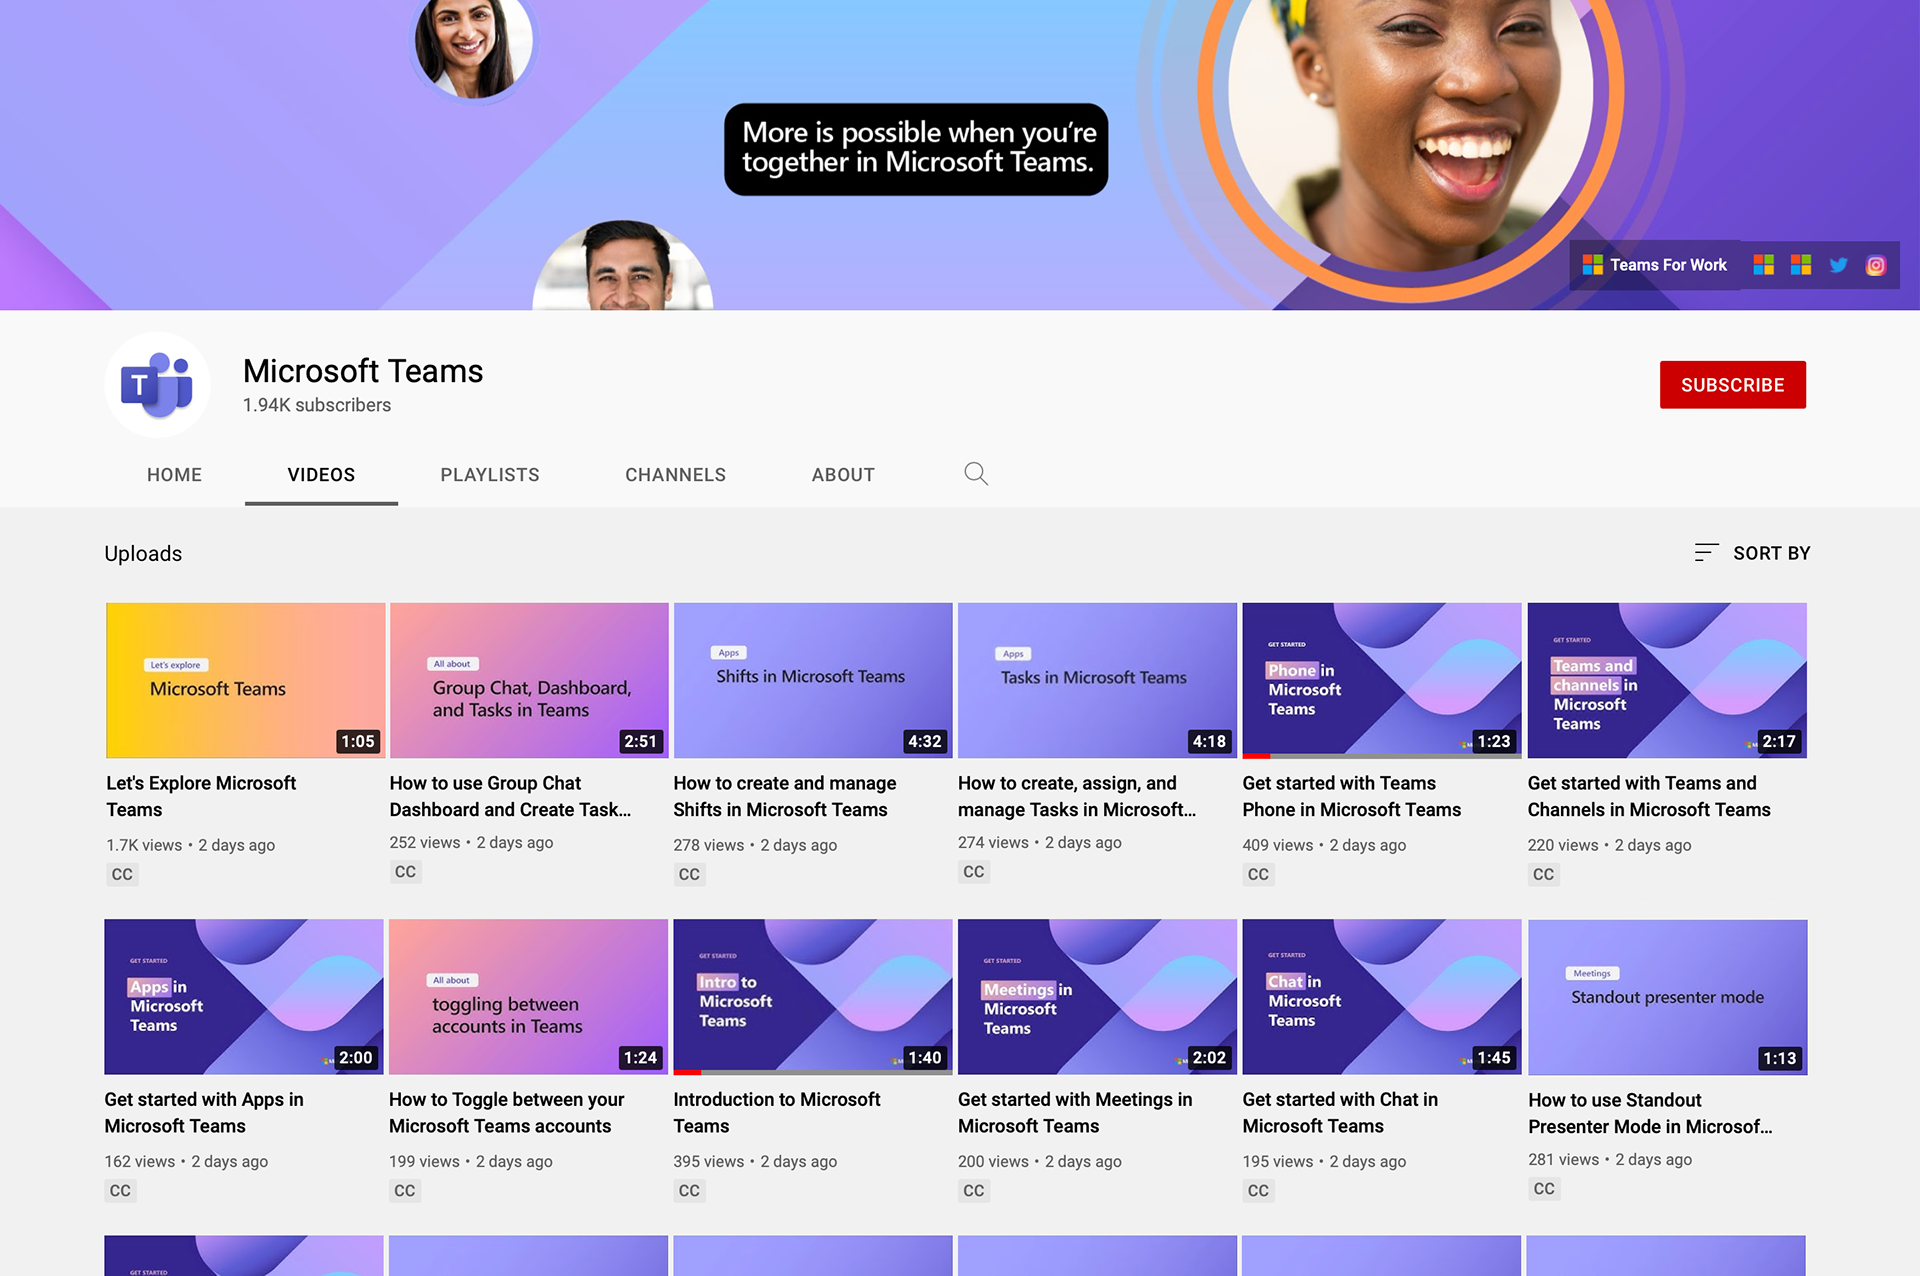Click the 4:32 duration badge on Shifts thumbnail
Image resolution: width=1920 pixels, height=1276 pixels.
(x=925, y=741)
